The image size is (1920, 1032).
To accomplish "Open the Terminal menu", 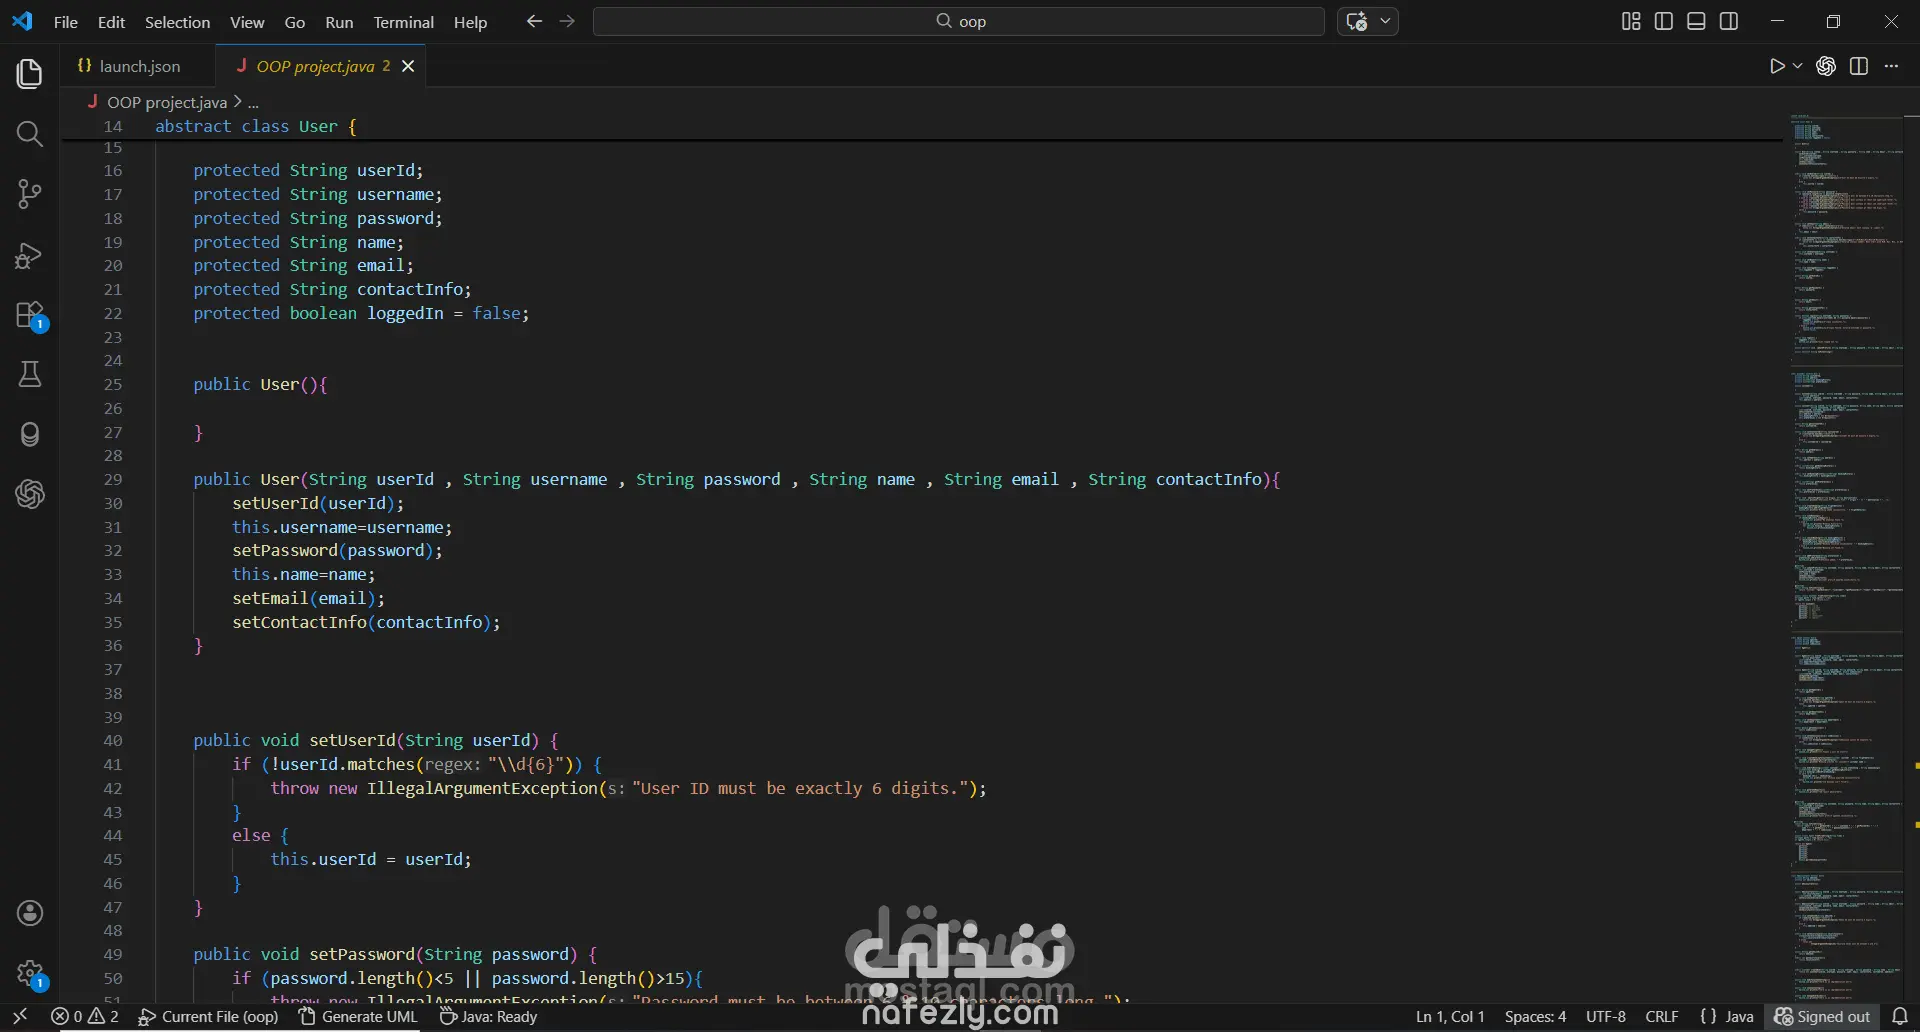I will (x=403, y=22).
